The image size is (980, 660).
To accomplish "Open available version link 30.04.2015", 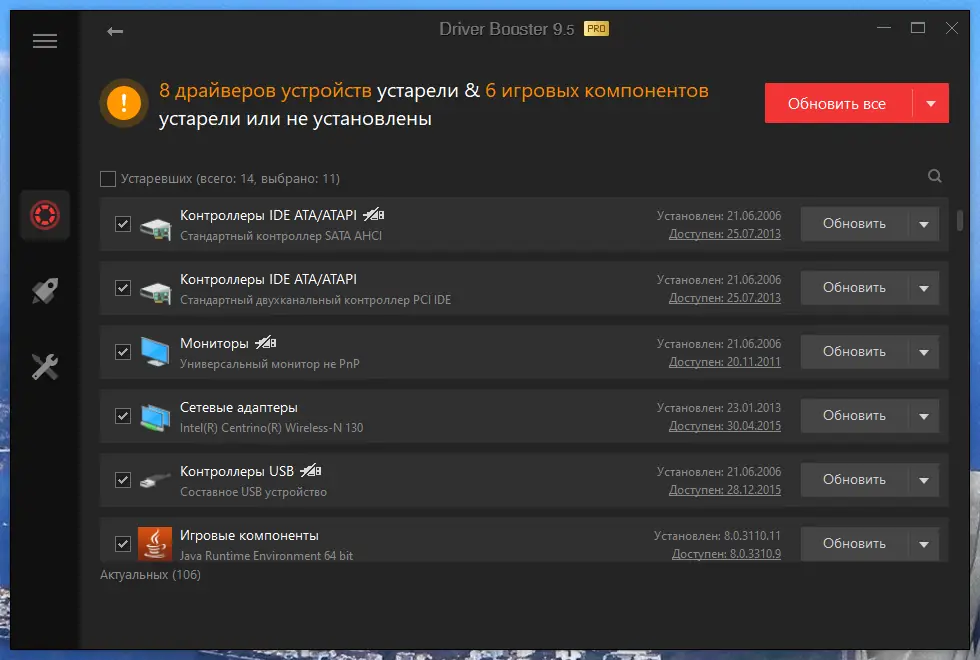I will pos(725,426).
